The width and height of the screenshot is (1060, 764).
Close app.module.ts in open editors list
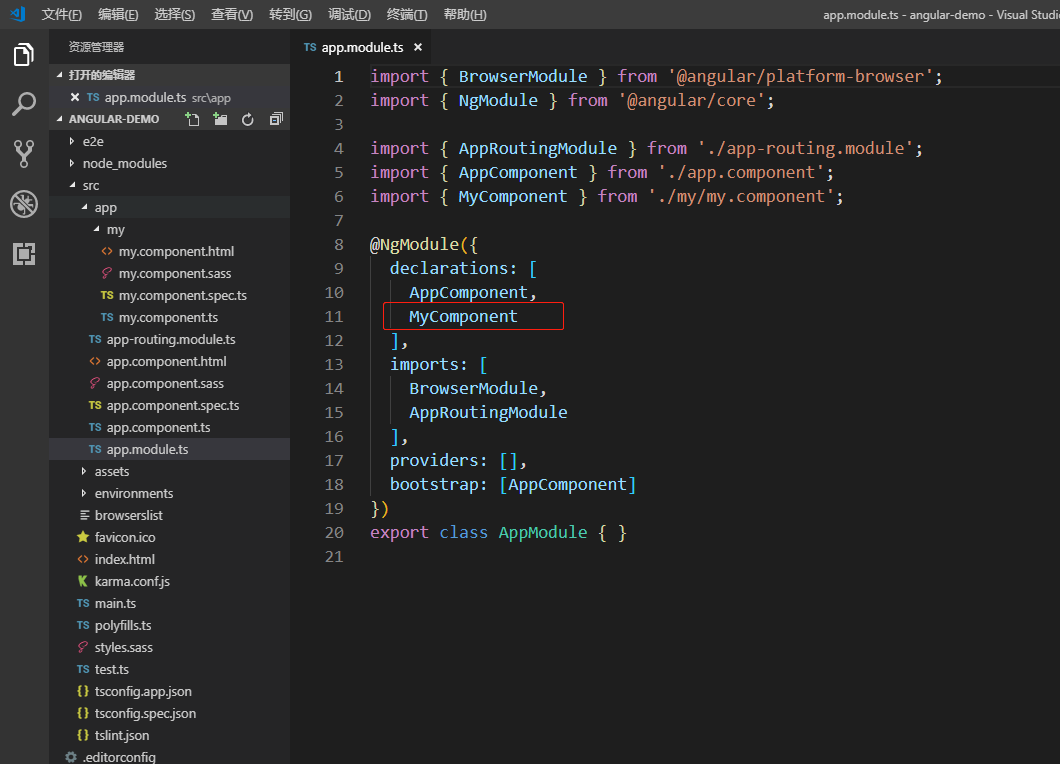tap(75, 97)
